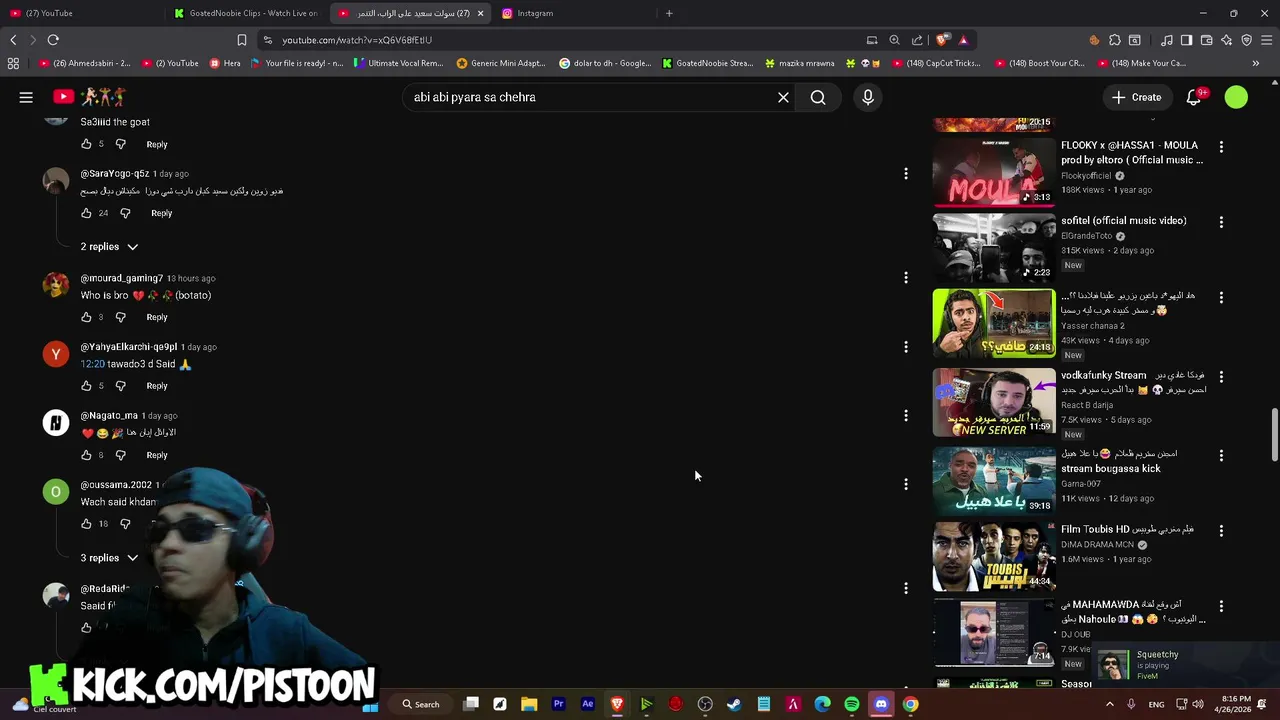The image size is (1280, 720).
Task: Open Steam from the taskbar
Action: pyautogui.click(x=734, y=704)
